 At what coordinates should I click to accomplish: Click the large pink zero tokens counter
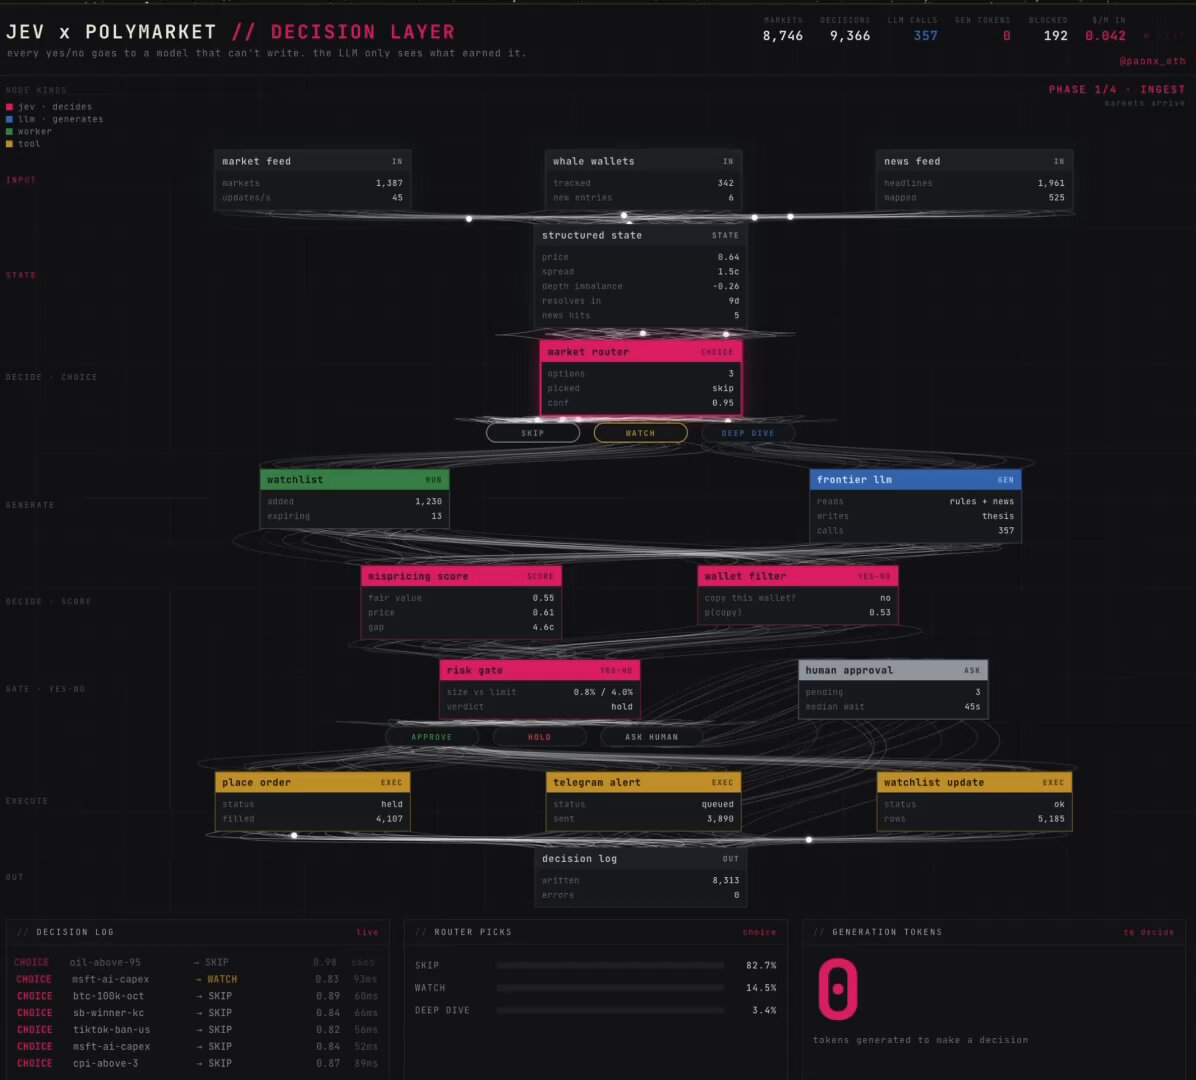point(838,989)
